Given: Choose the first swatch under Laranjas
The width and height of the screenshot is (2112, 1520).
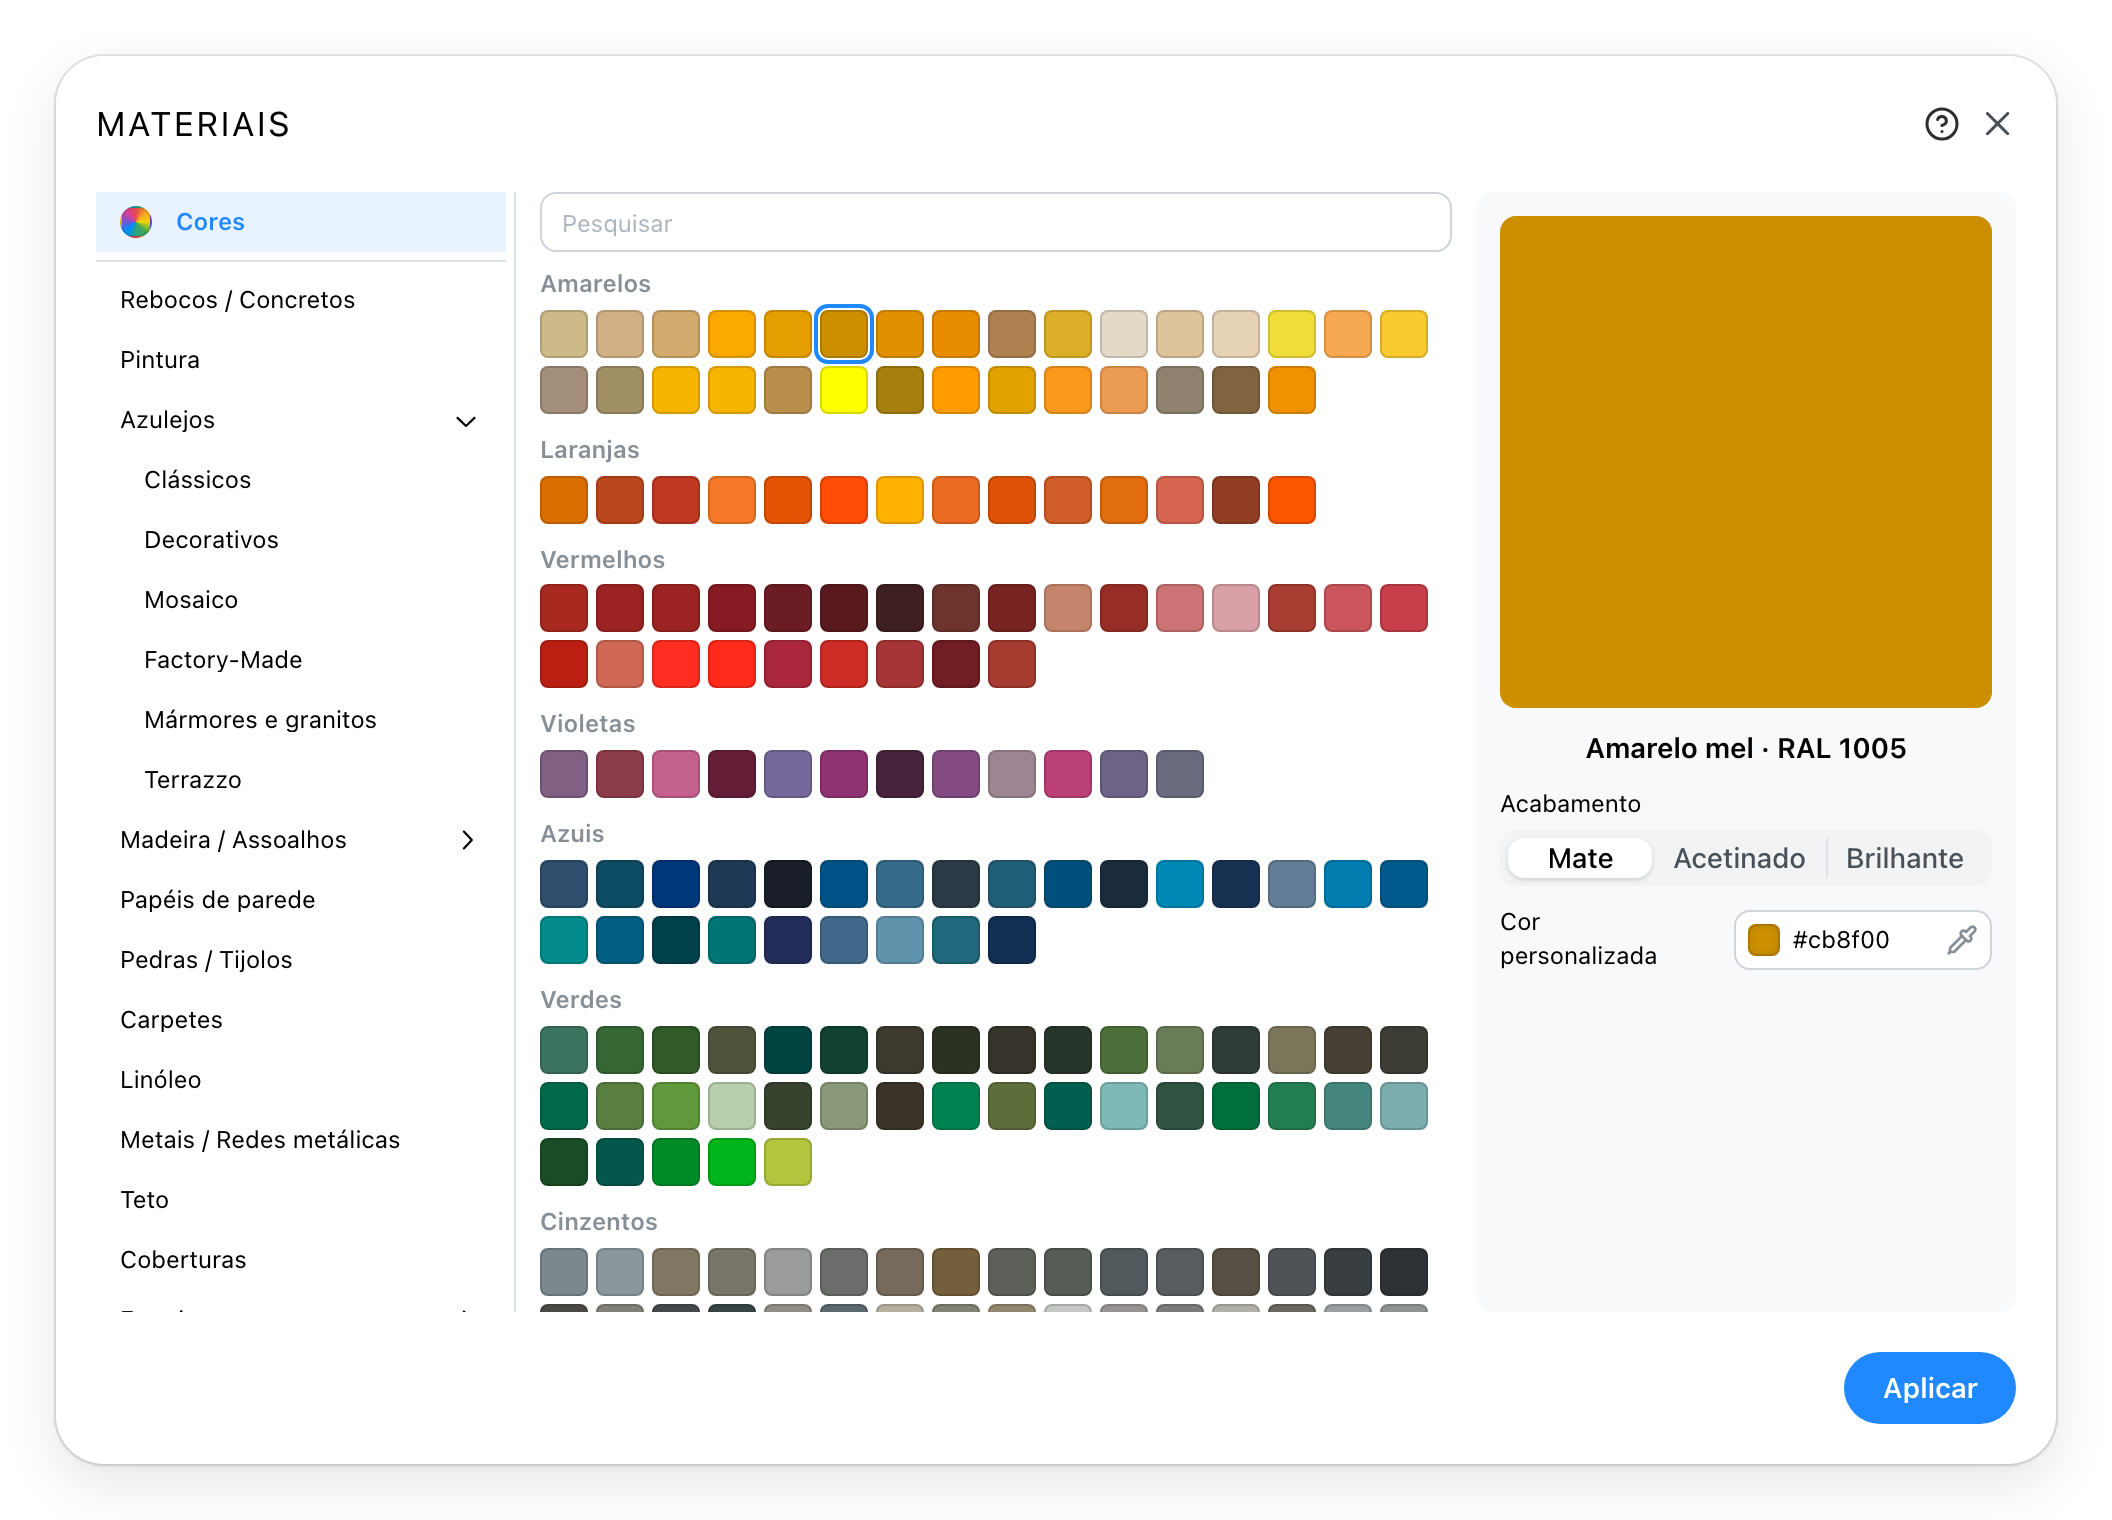Looking at the screenshot, I should click(564, 500).
